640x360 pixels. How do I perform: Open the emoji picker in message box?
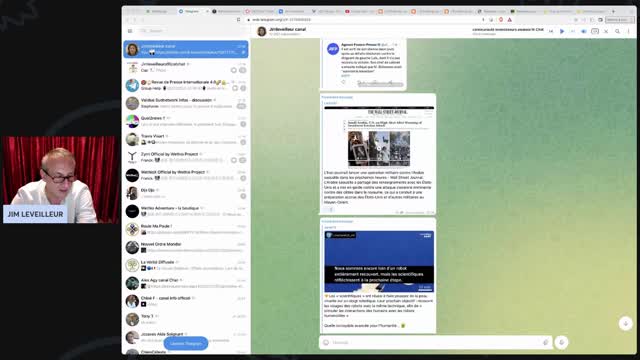326,342
